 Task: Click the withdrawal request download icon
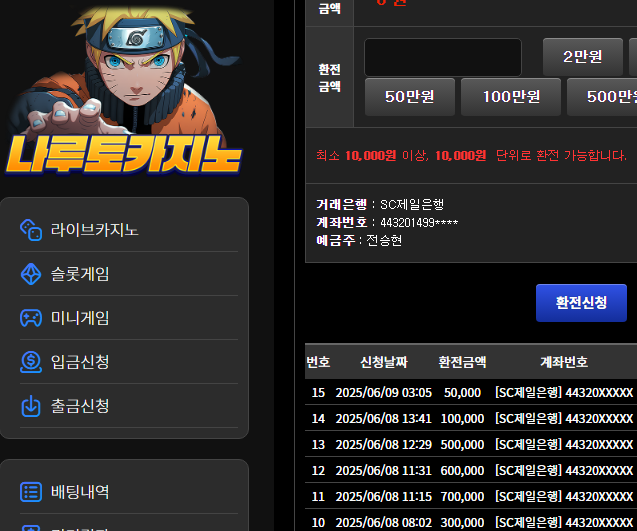click(31, 405)
